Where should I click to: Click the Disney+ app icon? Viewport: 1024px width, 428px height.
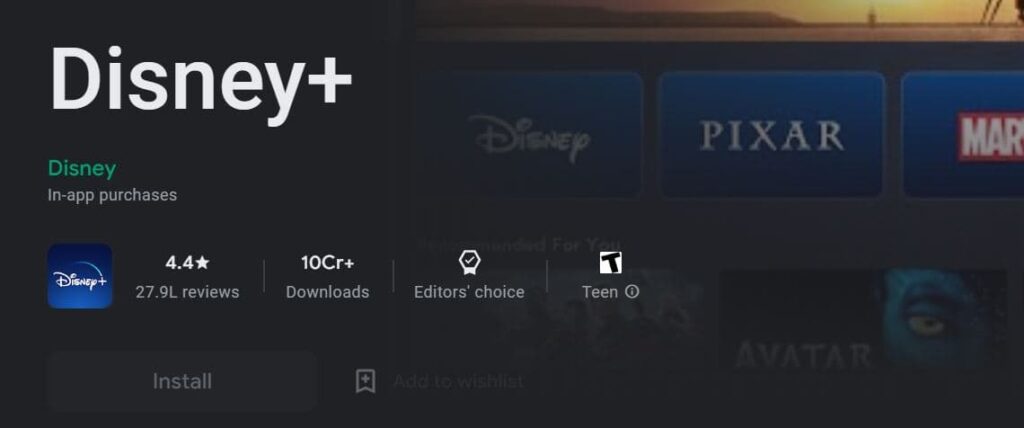pyautogui.click(x=80, y=276)
